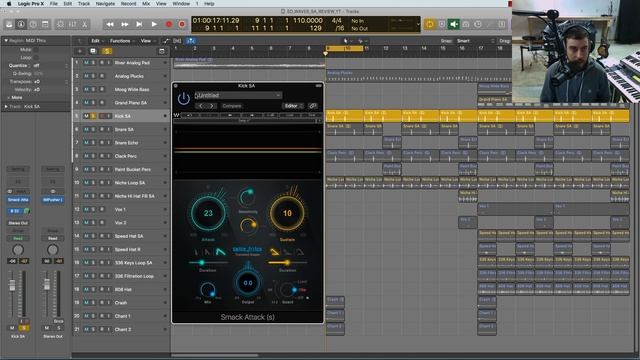Click the Duplicate Track icon
The width and height of the screenshot is (640, 360).
click(x=93, y=51)
